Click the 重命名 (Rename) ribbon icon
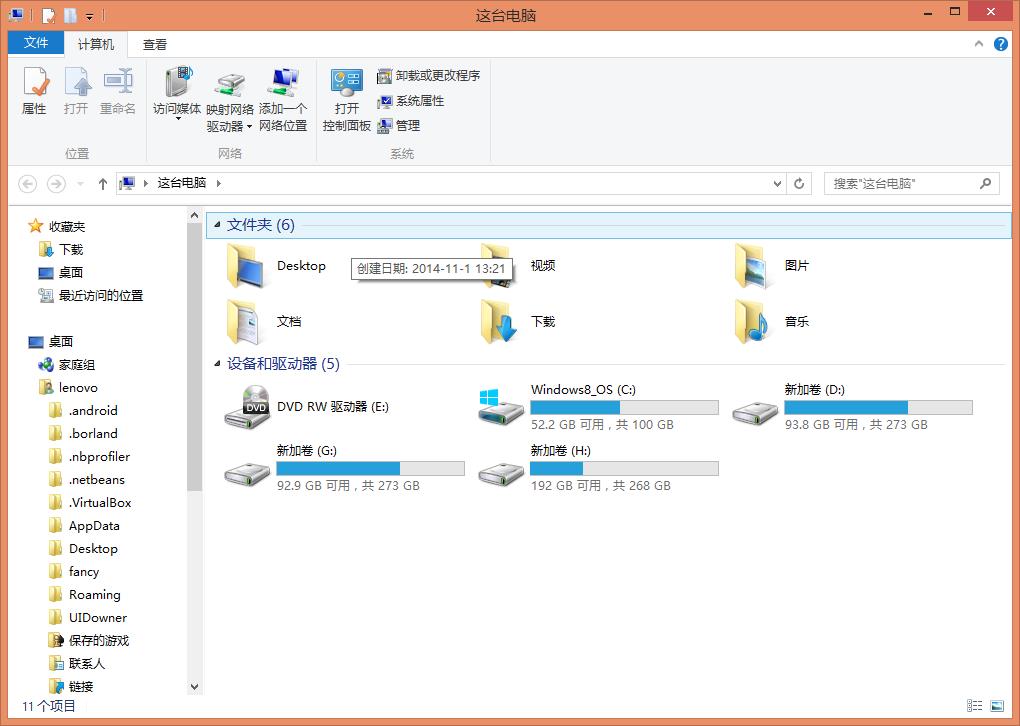The width and height of the screenshot is (1020, 726). [119, 93]
